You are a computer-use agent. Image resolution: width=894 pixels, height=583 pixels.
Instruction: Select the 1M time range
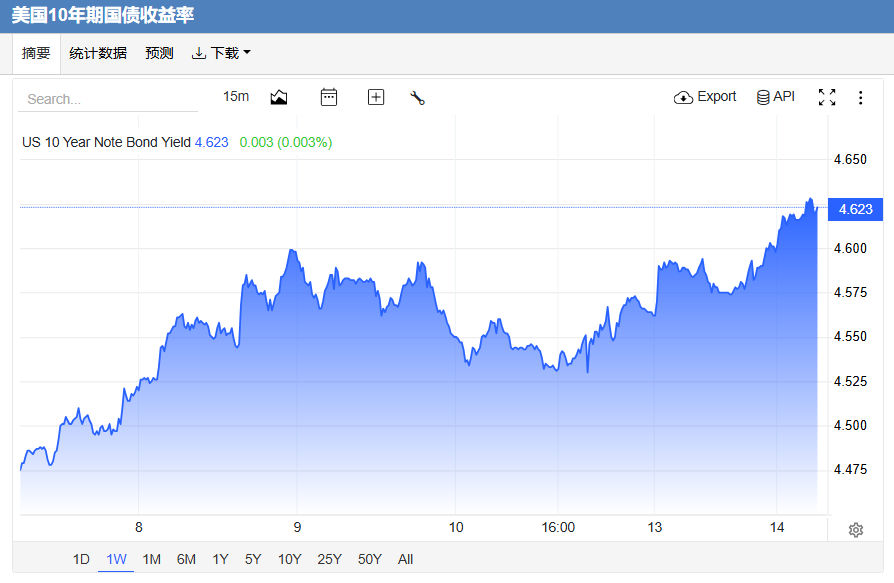tap(152, 559)
